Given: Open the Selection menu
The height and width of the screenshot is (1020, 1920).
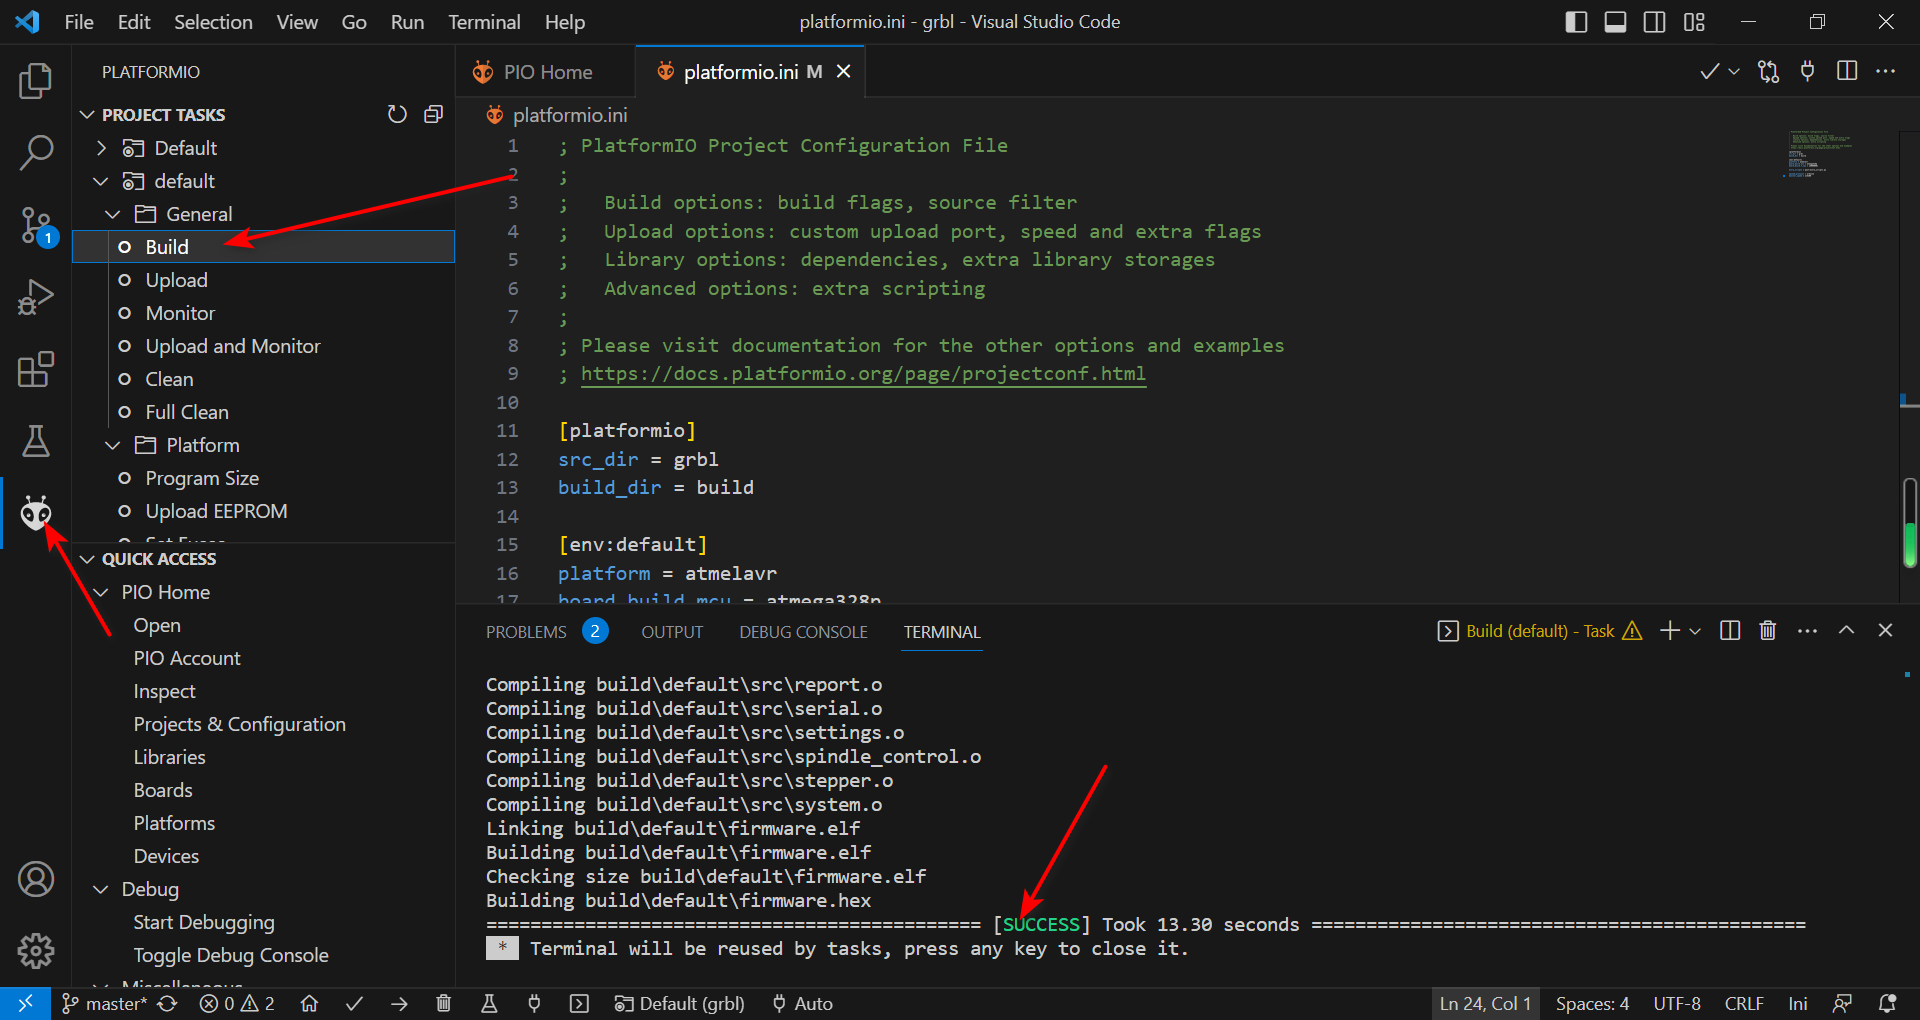Looking at the screenshot, I should coord(213,22).
